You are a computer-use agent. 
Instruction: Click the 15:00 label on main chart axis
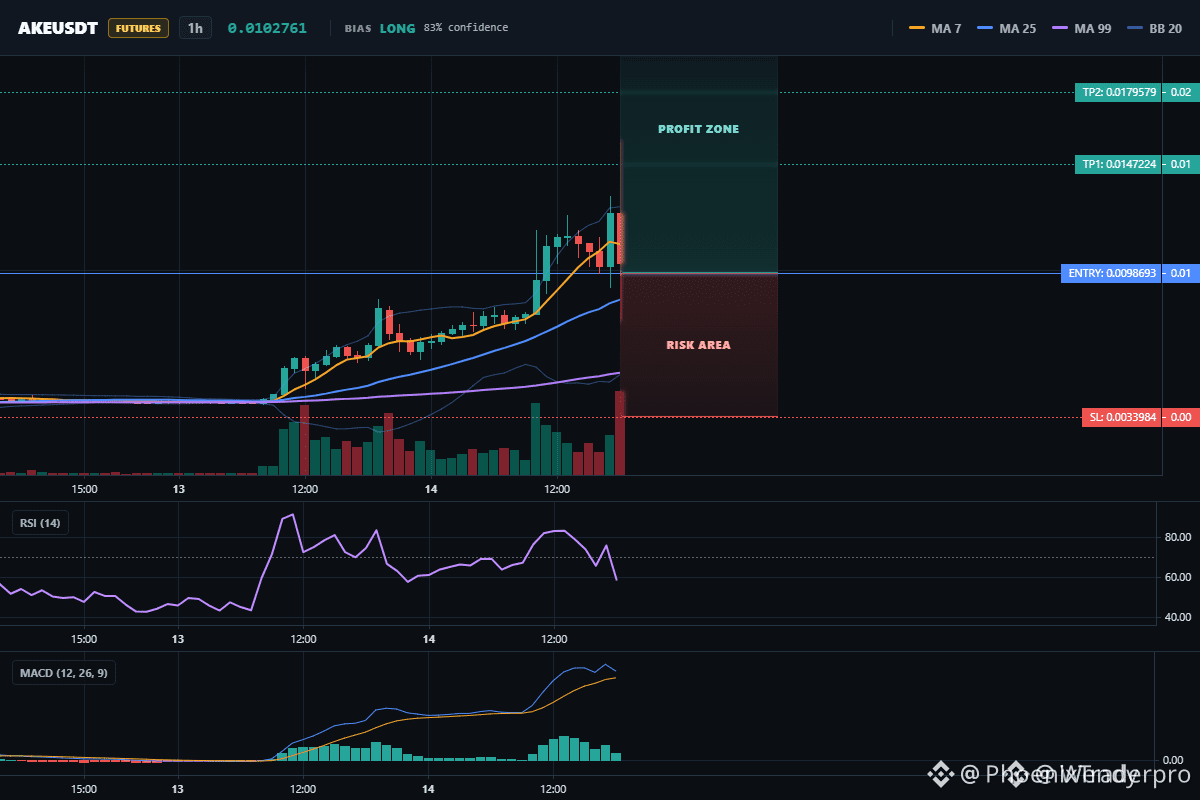84,489
